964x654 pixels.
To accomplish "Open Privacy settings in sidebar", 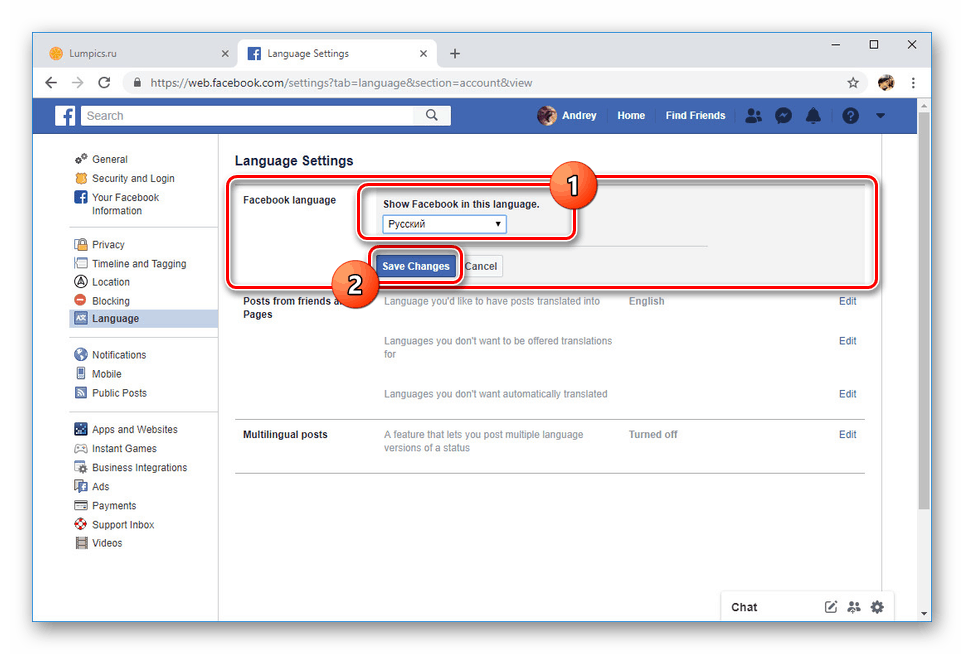I will tap(108, 245).
